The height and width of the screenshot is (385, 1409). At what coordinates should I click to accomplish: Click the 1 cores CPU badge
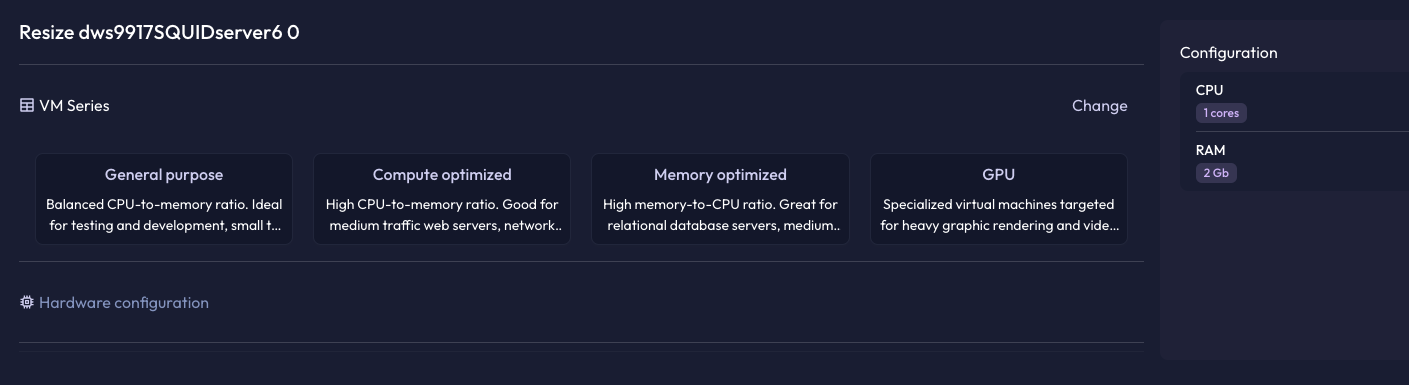click(x=1221, y=113)
